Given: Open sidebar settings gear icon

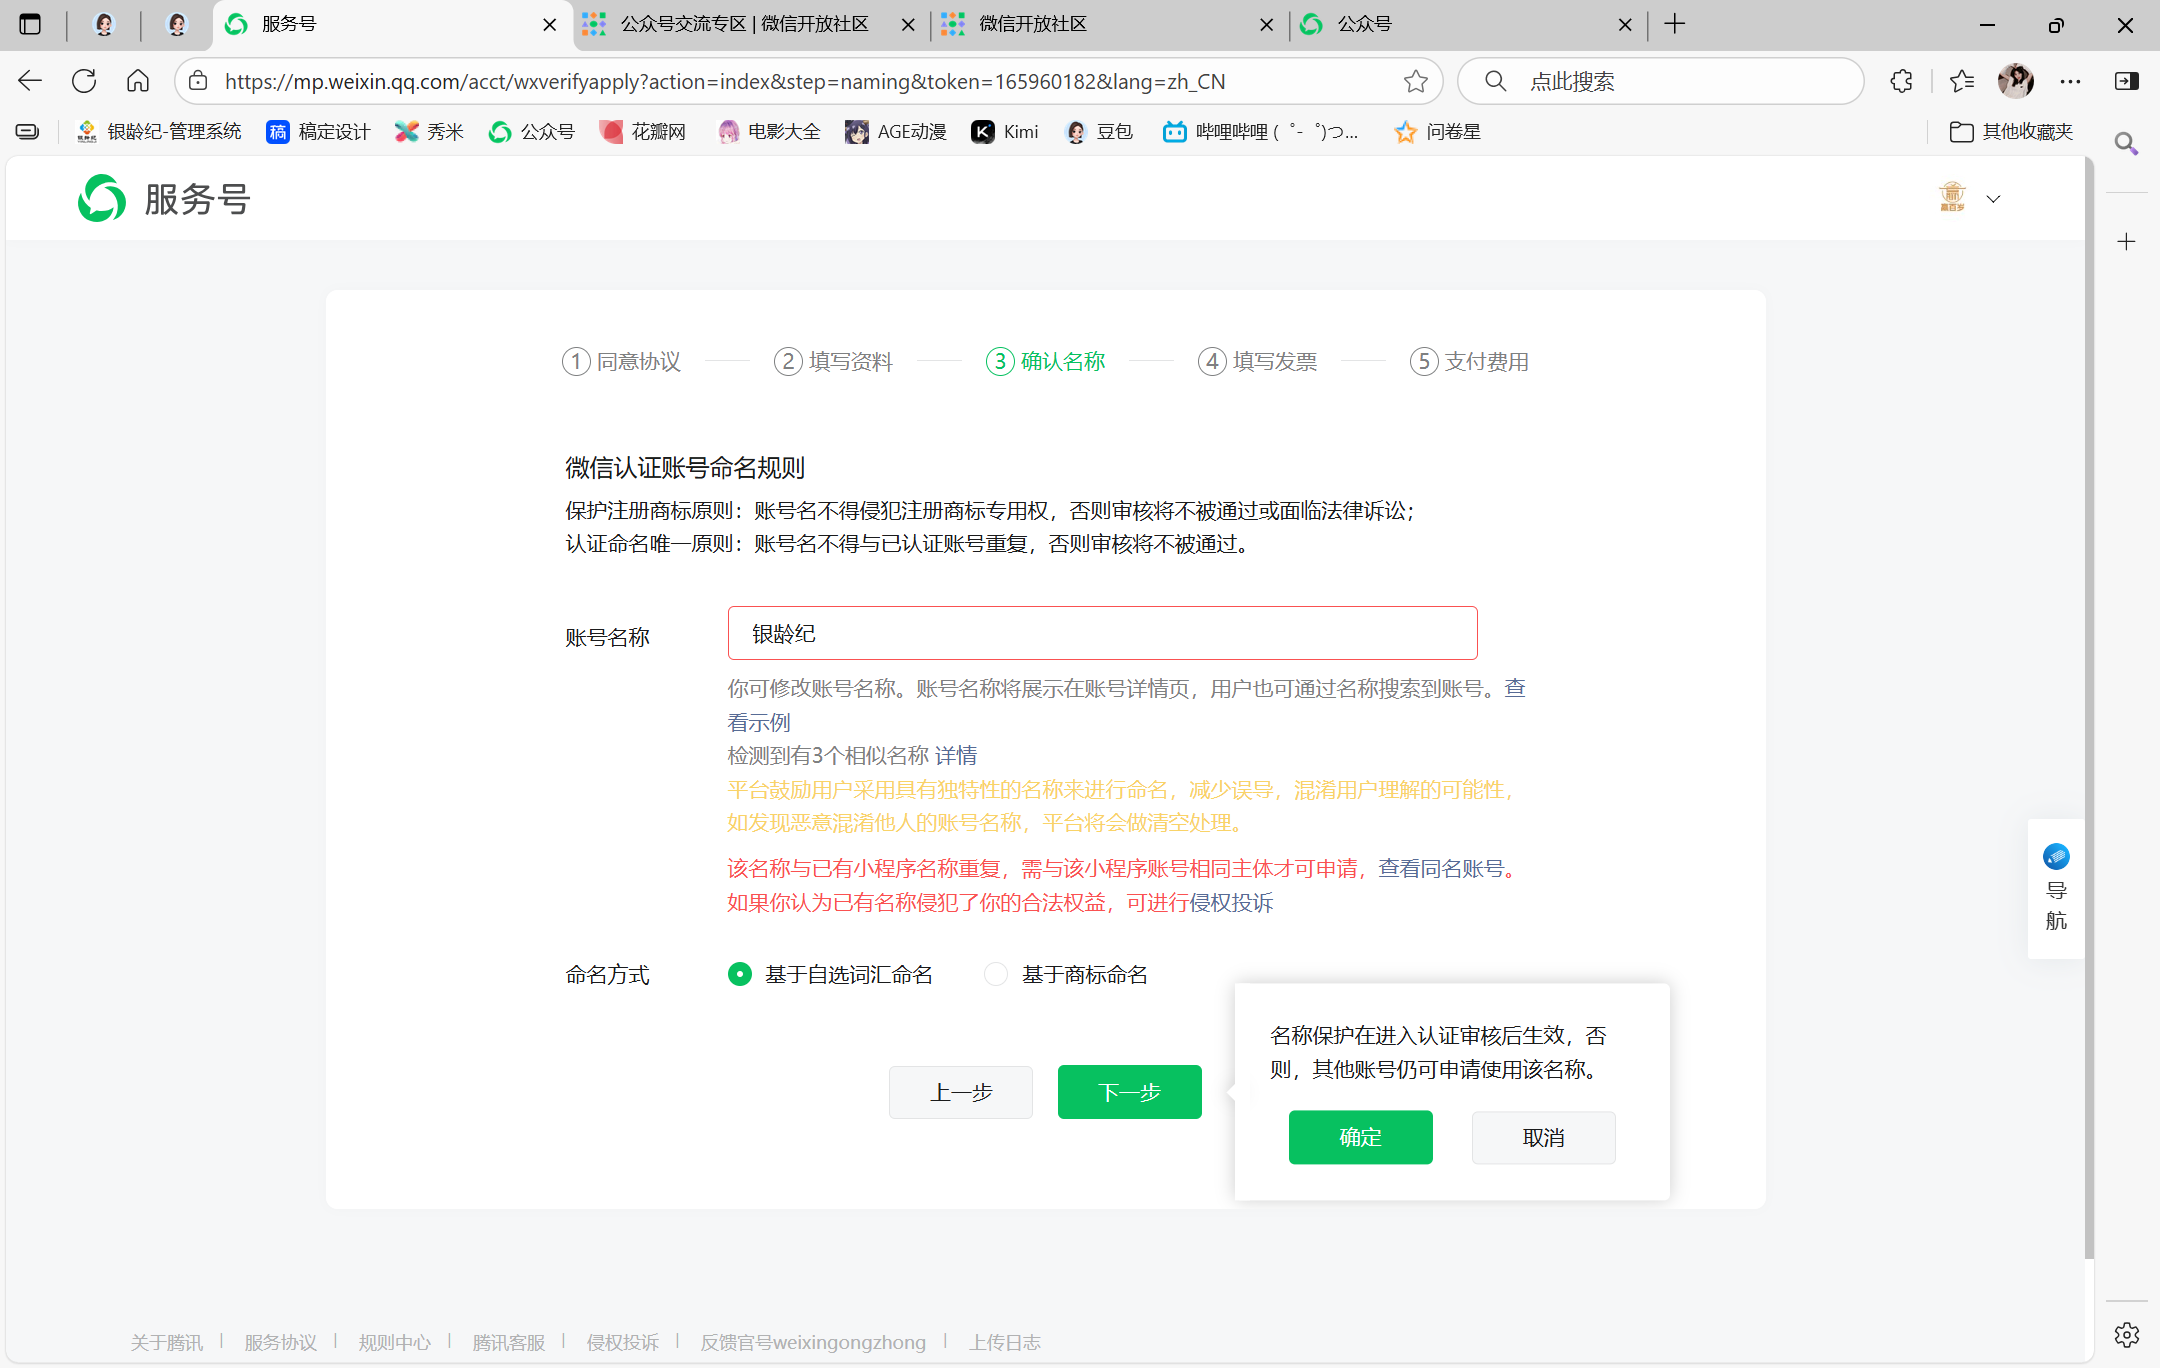Looking at the screenshot, I should tap(2126, 1334).
